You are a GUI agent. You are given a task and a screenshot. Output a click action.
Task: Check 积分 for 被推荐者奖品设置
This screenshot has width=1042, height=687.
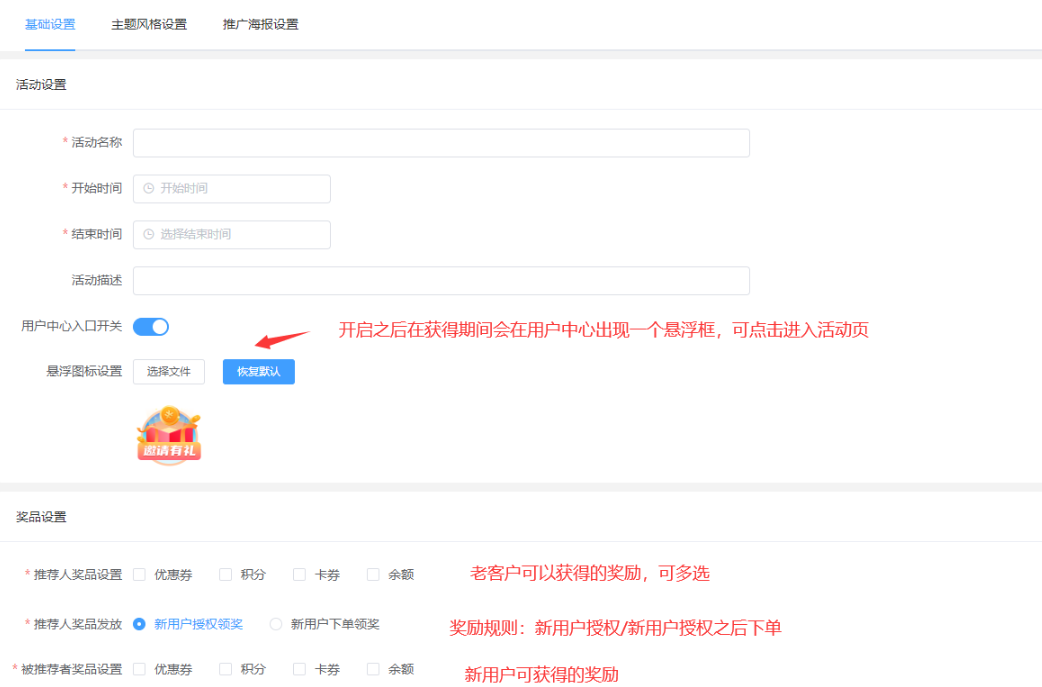(x=226, y=669)
